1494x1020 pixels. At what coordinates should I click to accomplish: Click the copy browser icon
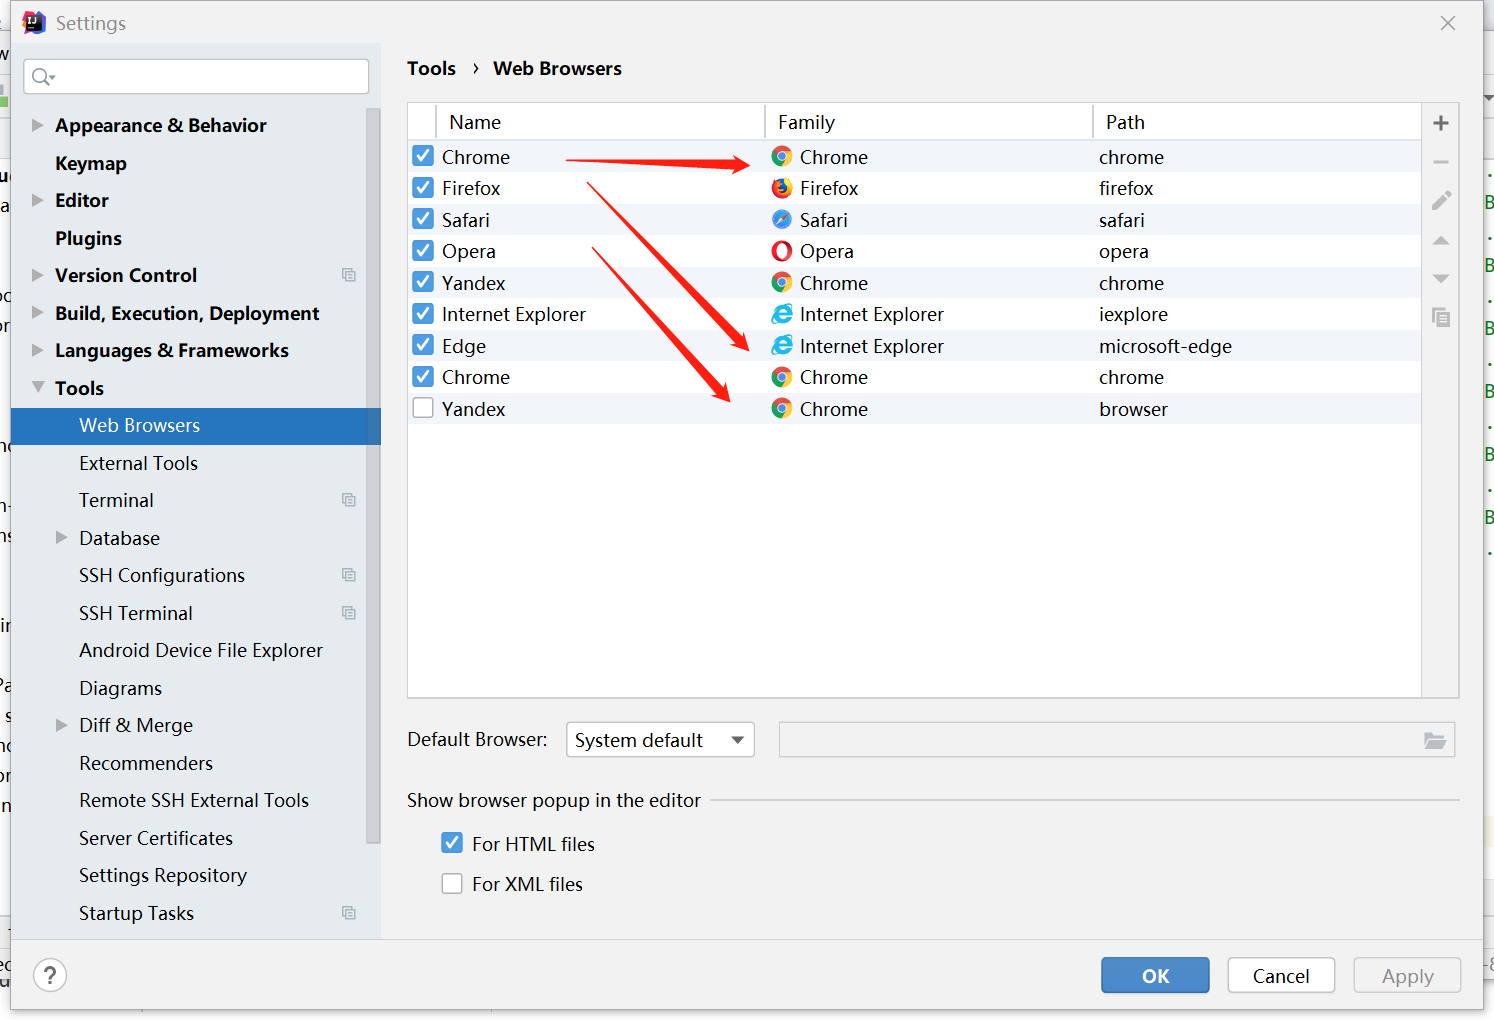pos(1440,317)
